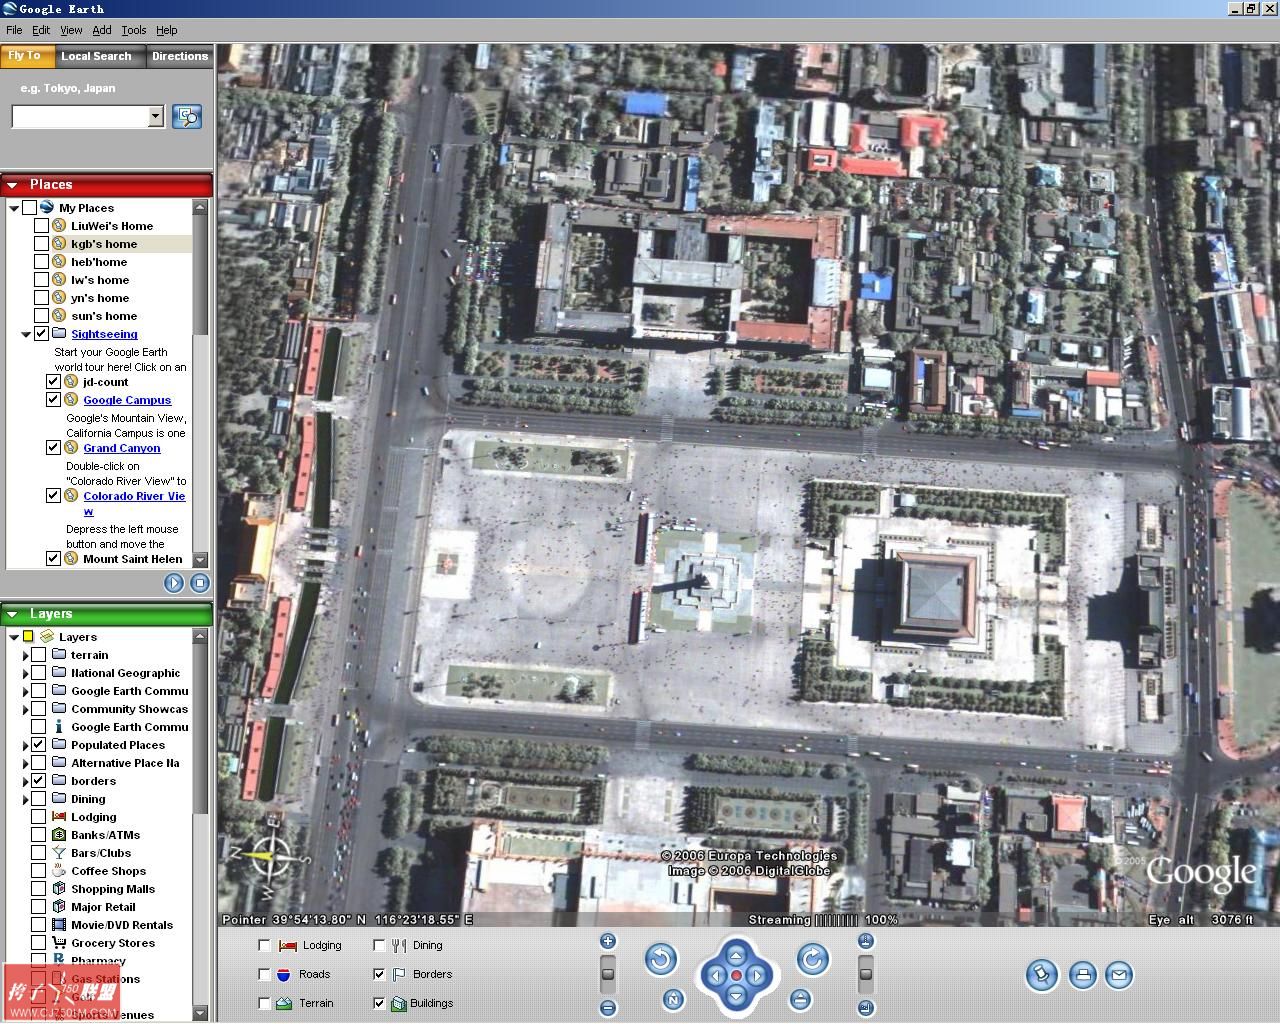Screen dimensions: 1280x1024
Task: Open the Edit menu
Action: coord(41,30)
